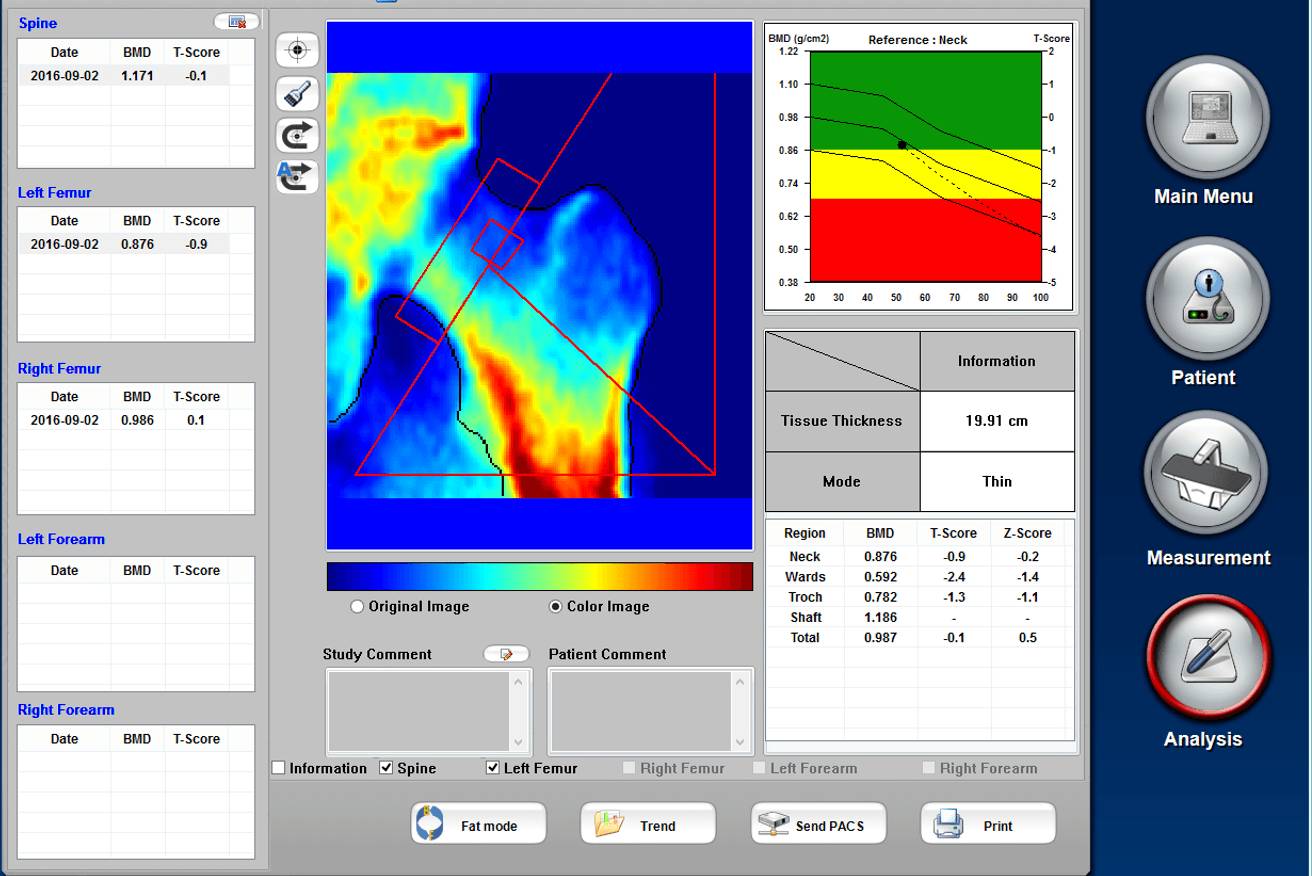Screen dimensions: 1312x876
Task: Click the Spine BMD value 1.171
Action: click(x=138, y=75)
